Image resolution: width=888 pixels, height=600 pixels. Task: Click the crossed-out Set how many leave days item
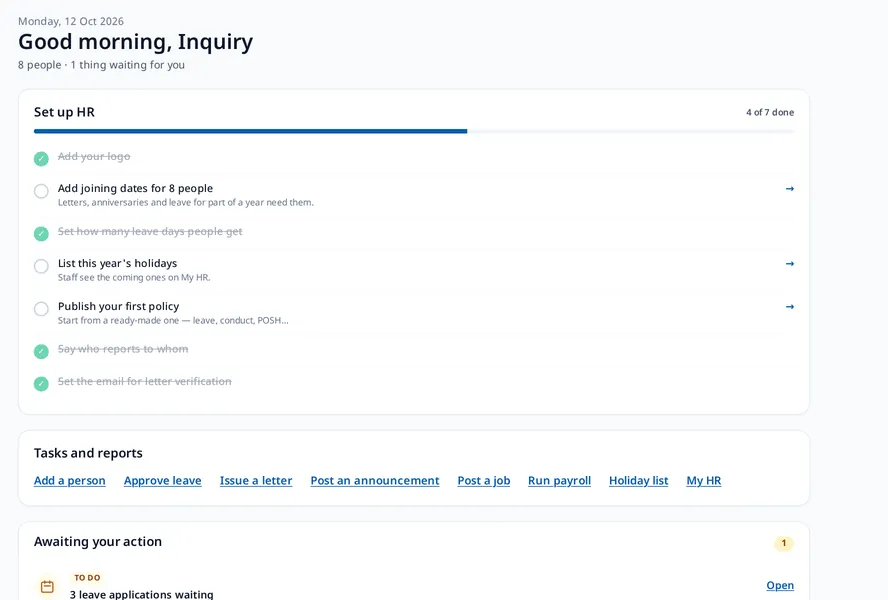click(150, 231)
